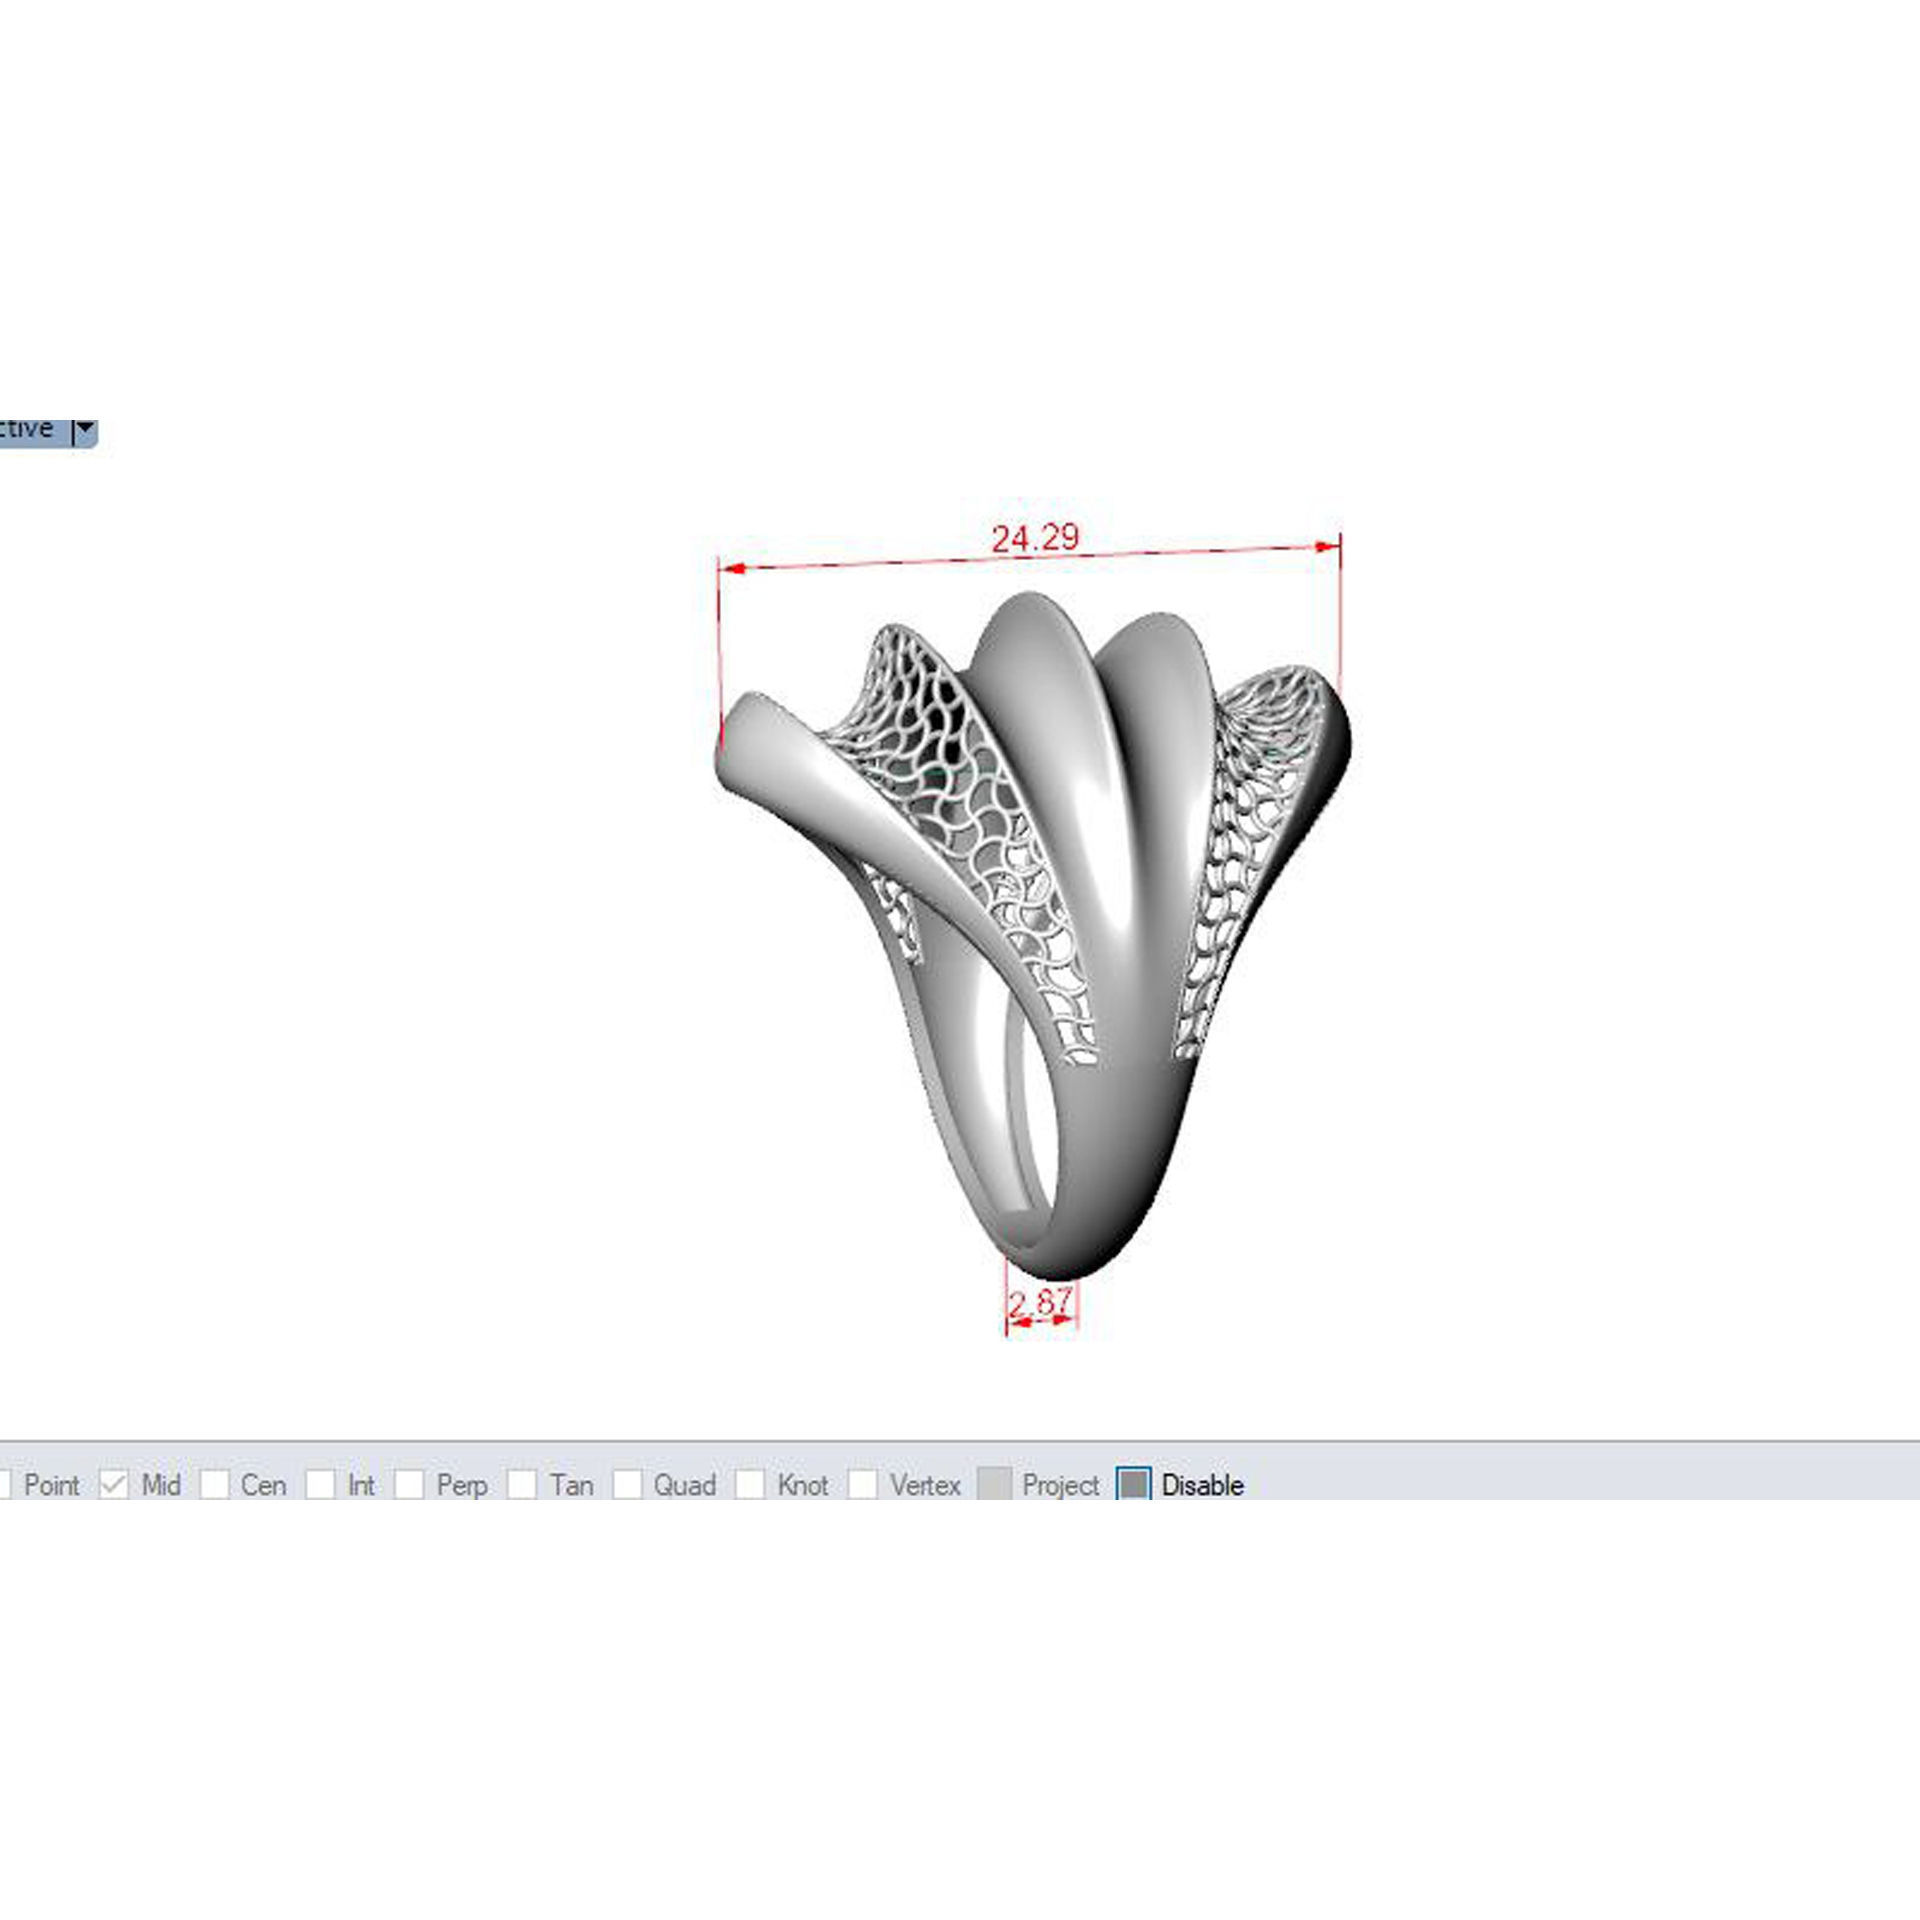Open the viewport title dropdown arrow
Image resolution: width=1920 pixels, height=1920 pixels.
[86, 430]
